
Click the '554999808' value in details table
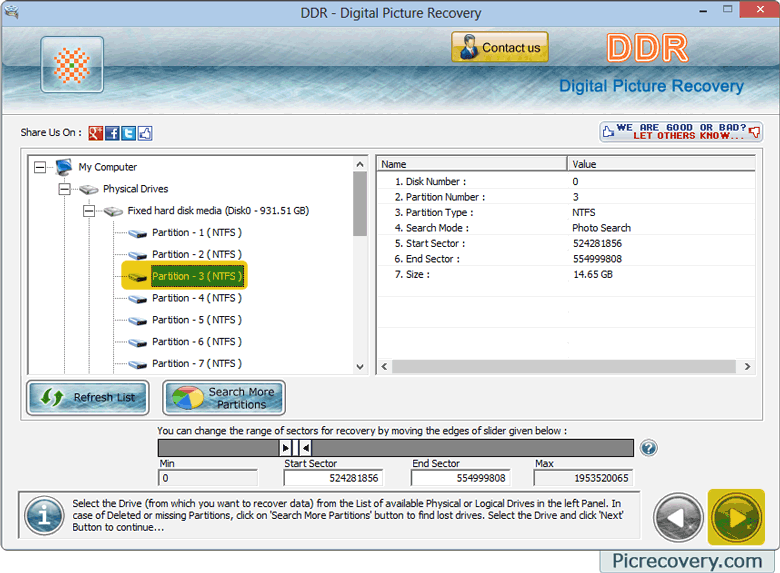(x=597, y=259)
